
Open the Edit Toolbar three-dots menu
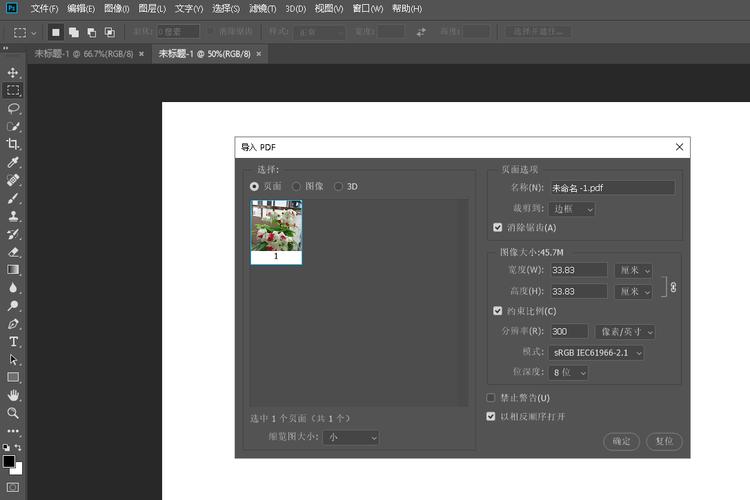(13, 431)
